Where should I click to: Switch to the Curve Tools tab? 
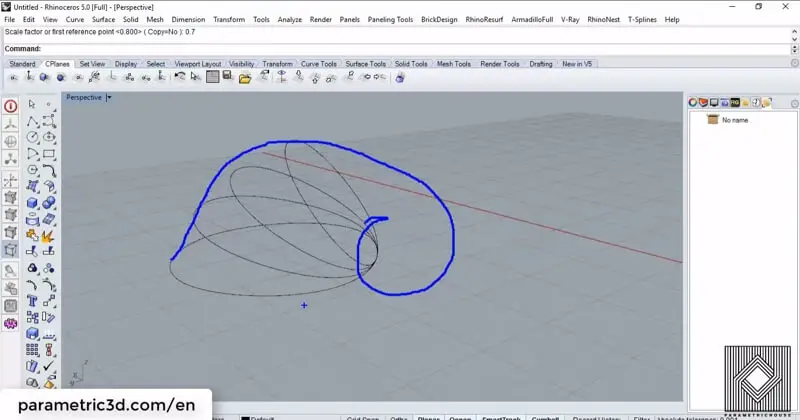pyautogui.click(x=320, y=64)
